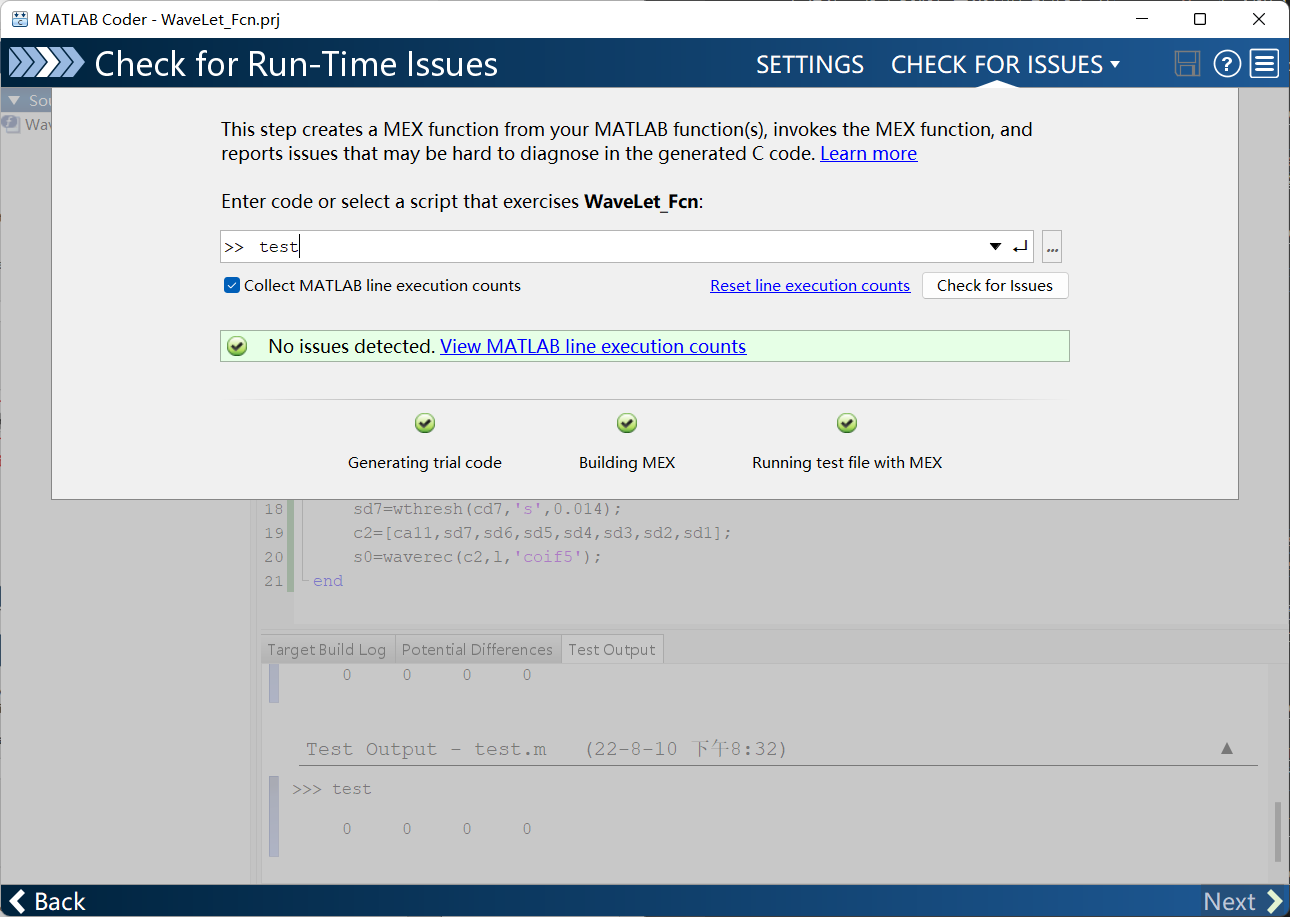The image size is (1290, 917).
Task: Click the output pane vertical scrollbar thumb
Action: (x=1279, y=830)
